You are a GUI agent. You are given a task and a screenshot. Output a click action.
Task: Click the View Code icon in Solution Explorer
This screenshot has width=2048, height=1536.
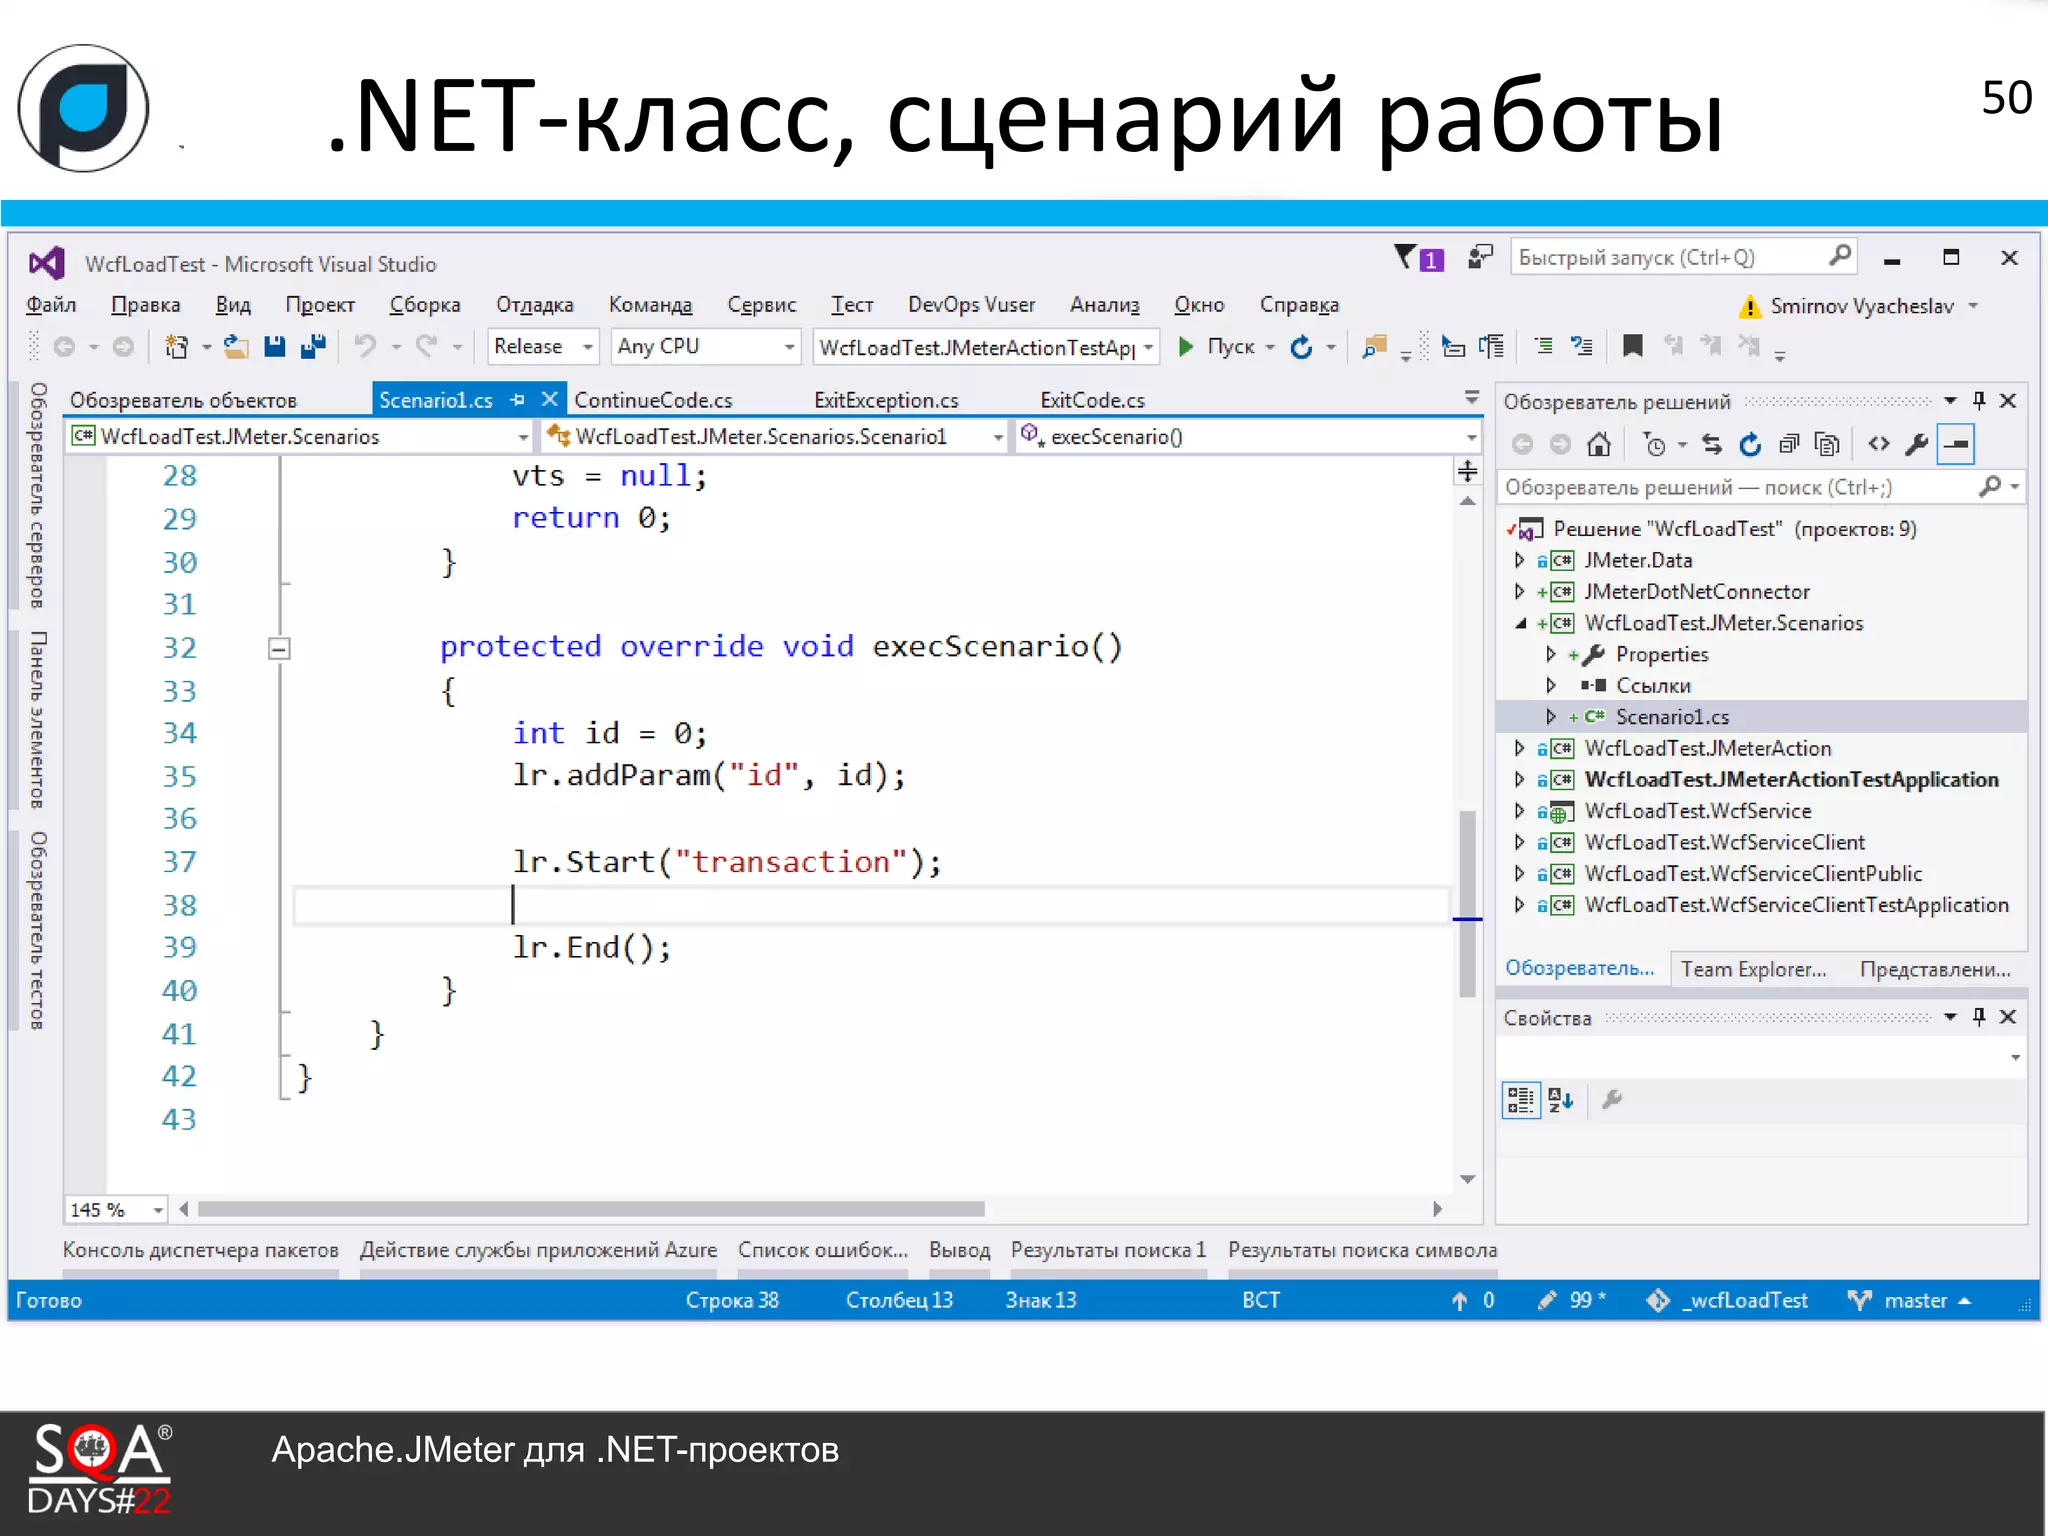tap(1879, 444)
